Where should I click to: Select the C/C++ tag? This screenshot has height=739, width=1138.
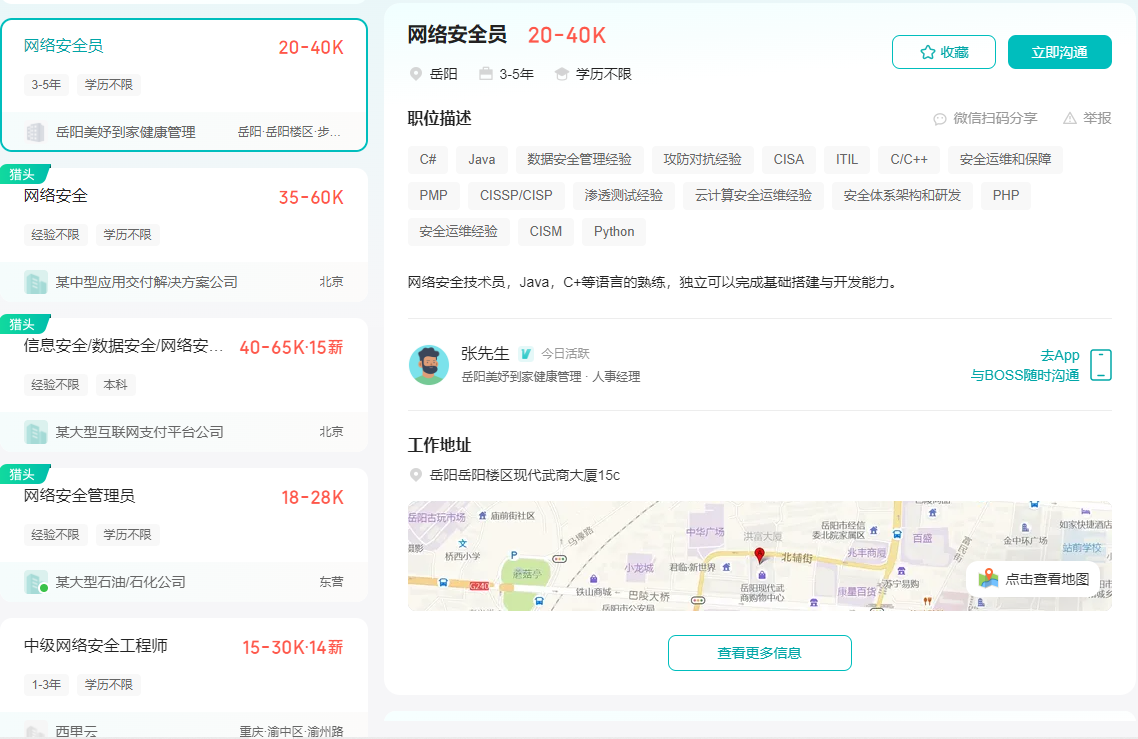[x=909, y=159]
